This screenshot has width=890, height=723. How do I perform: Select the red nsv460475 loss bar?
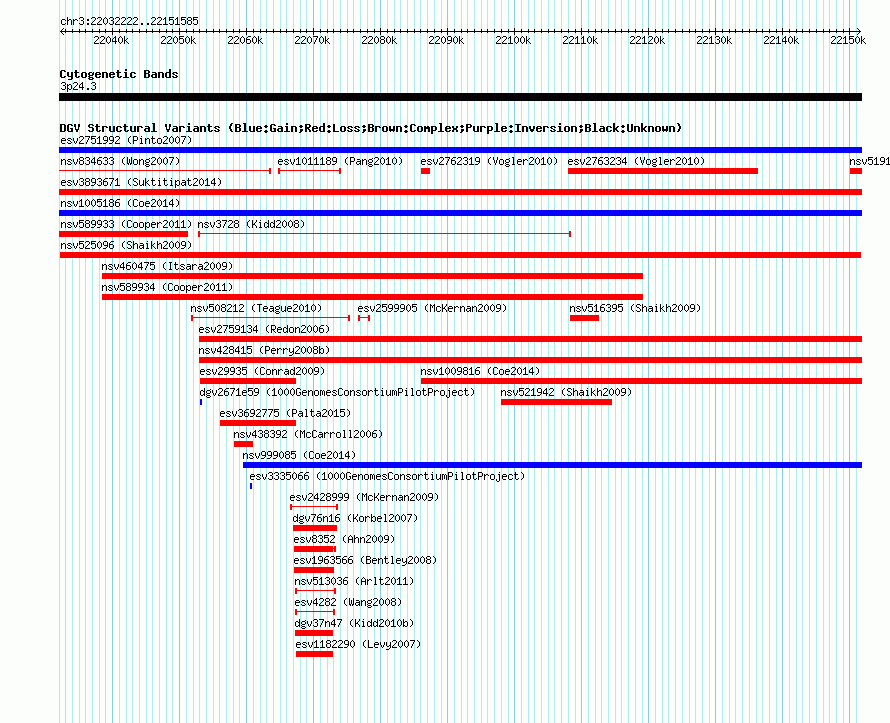pyautogui.click(x=372, y=276)
